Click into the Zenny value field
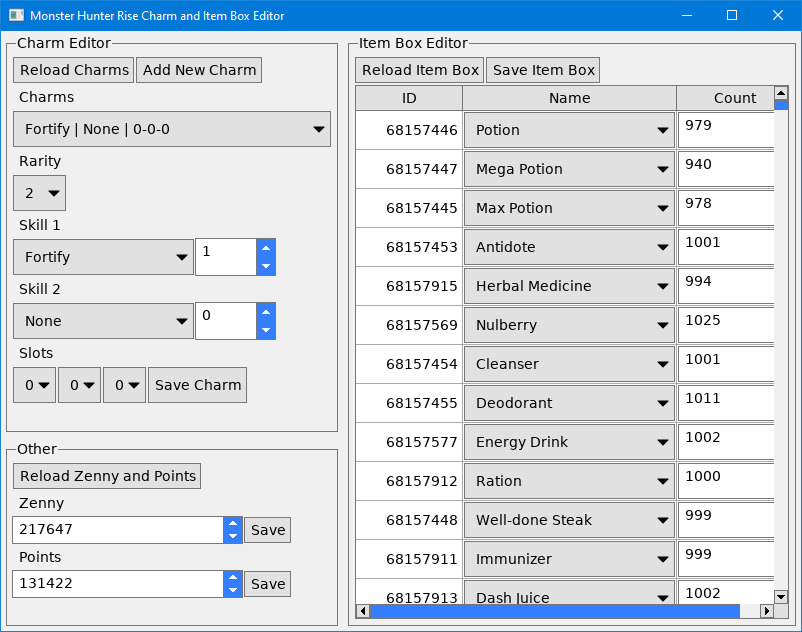 (118, 530)
